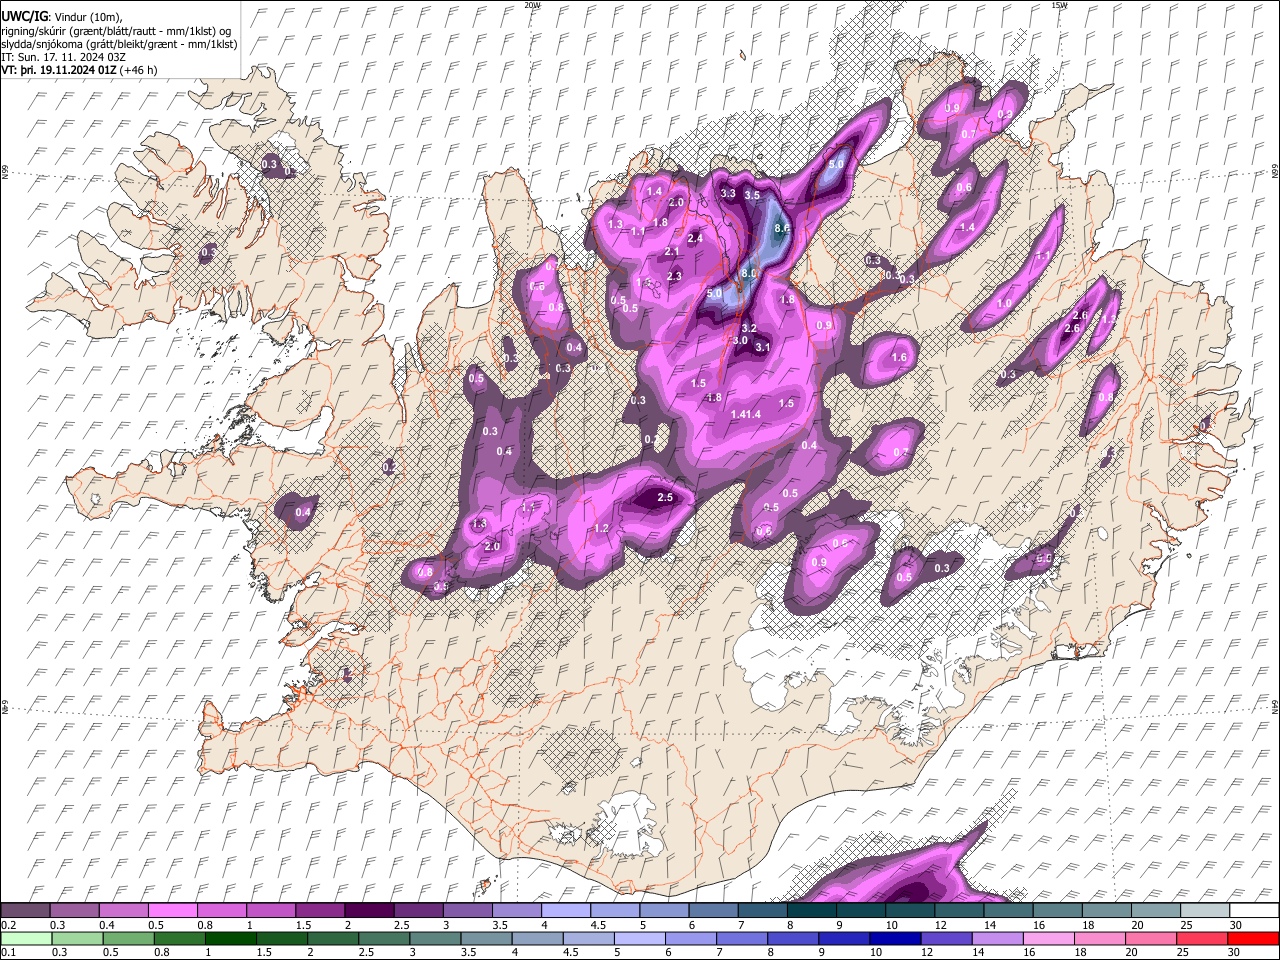Click the light pink 16–18 bottom legend swatch
The width and height of the screenshot is (1280, 960).
[1050, 938]
